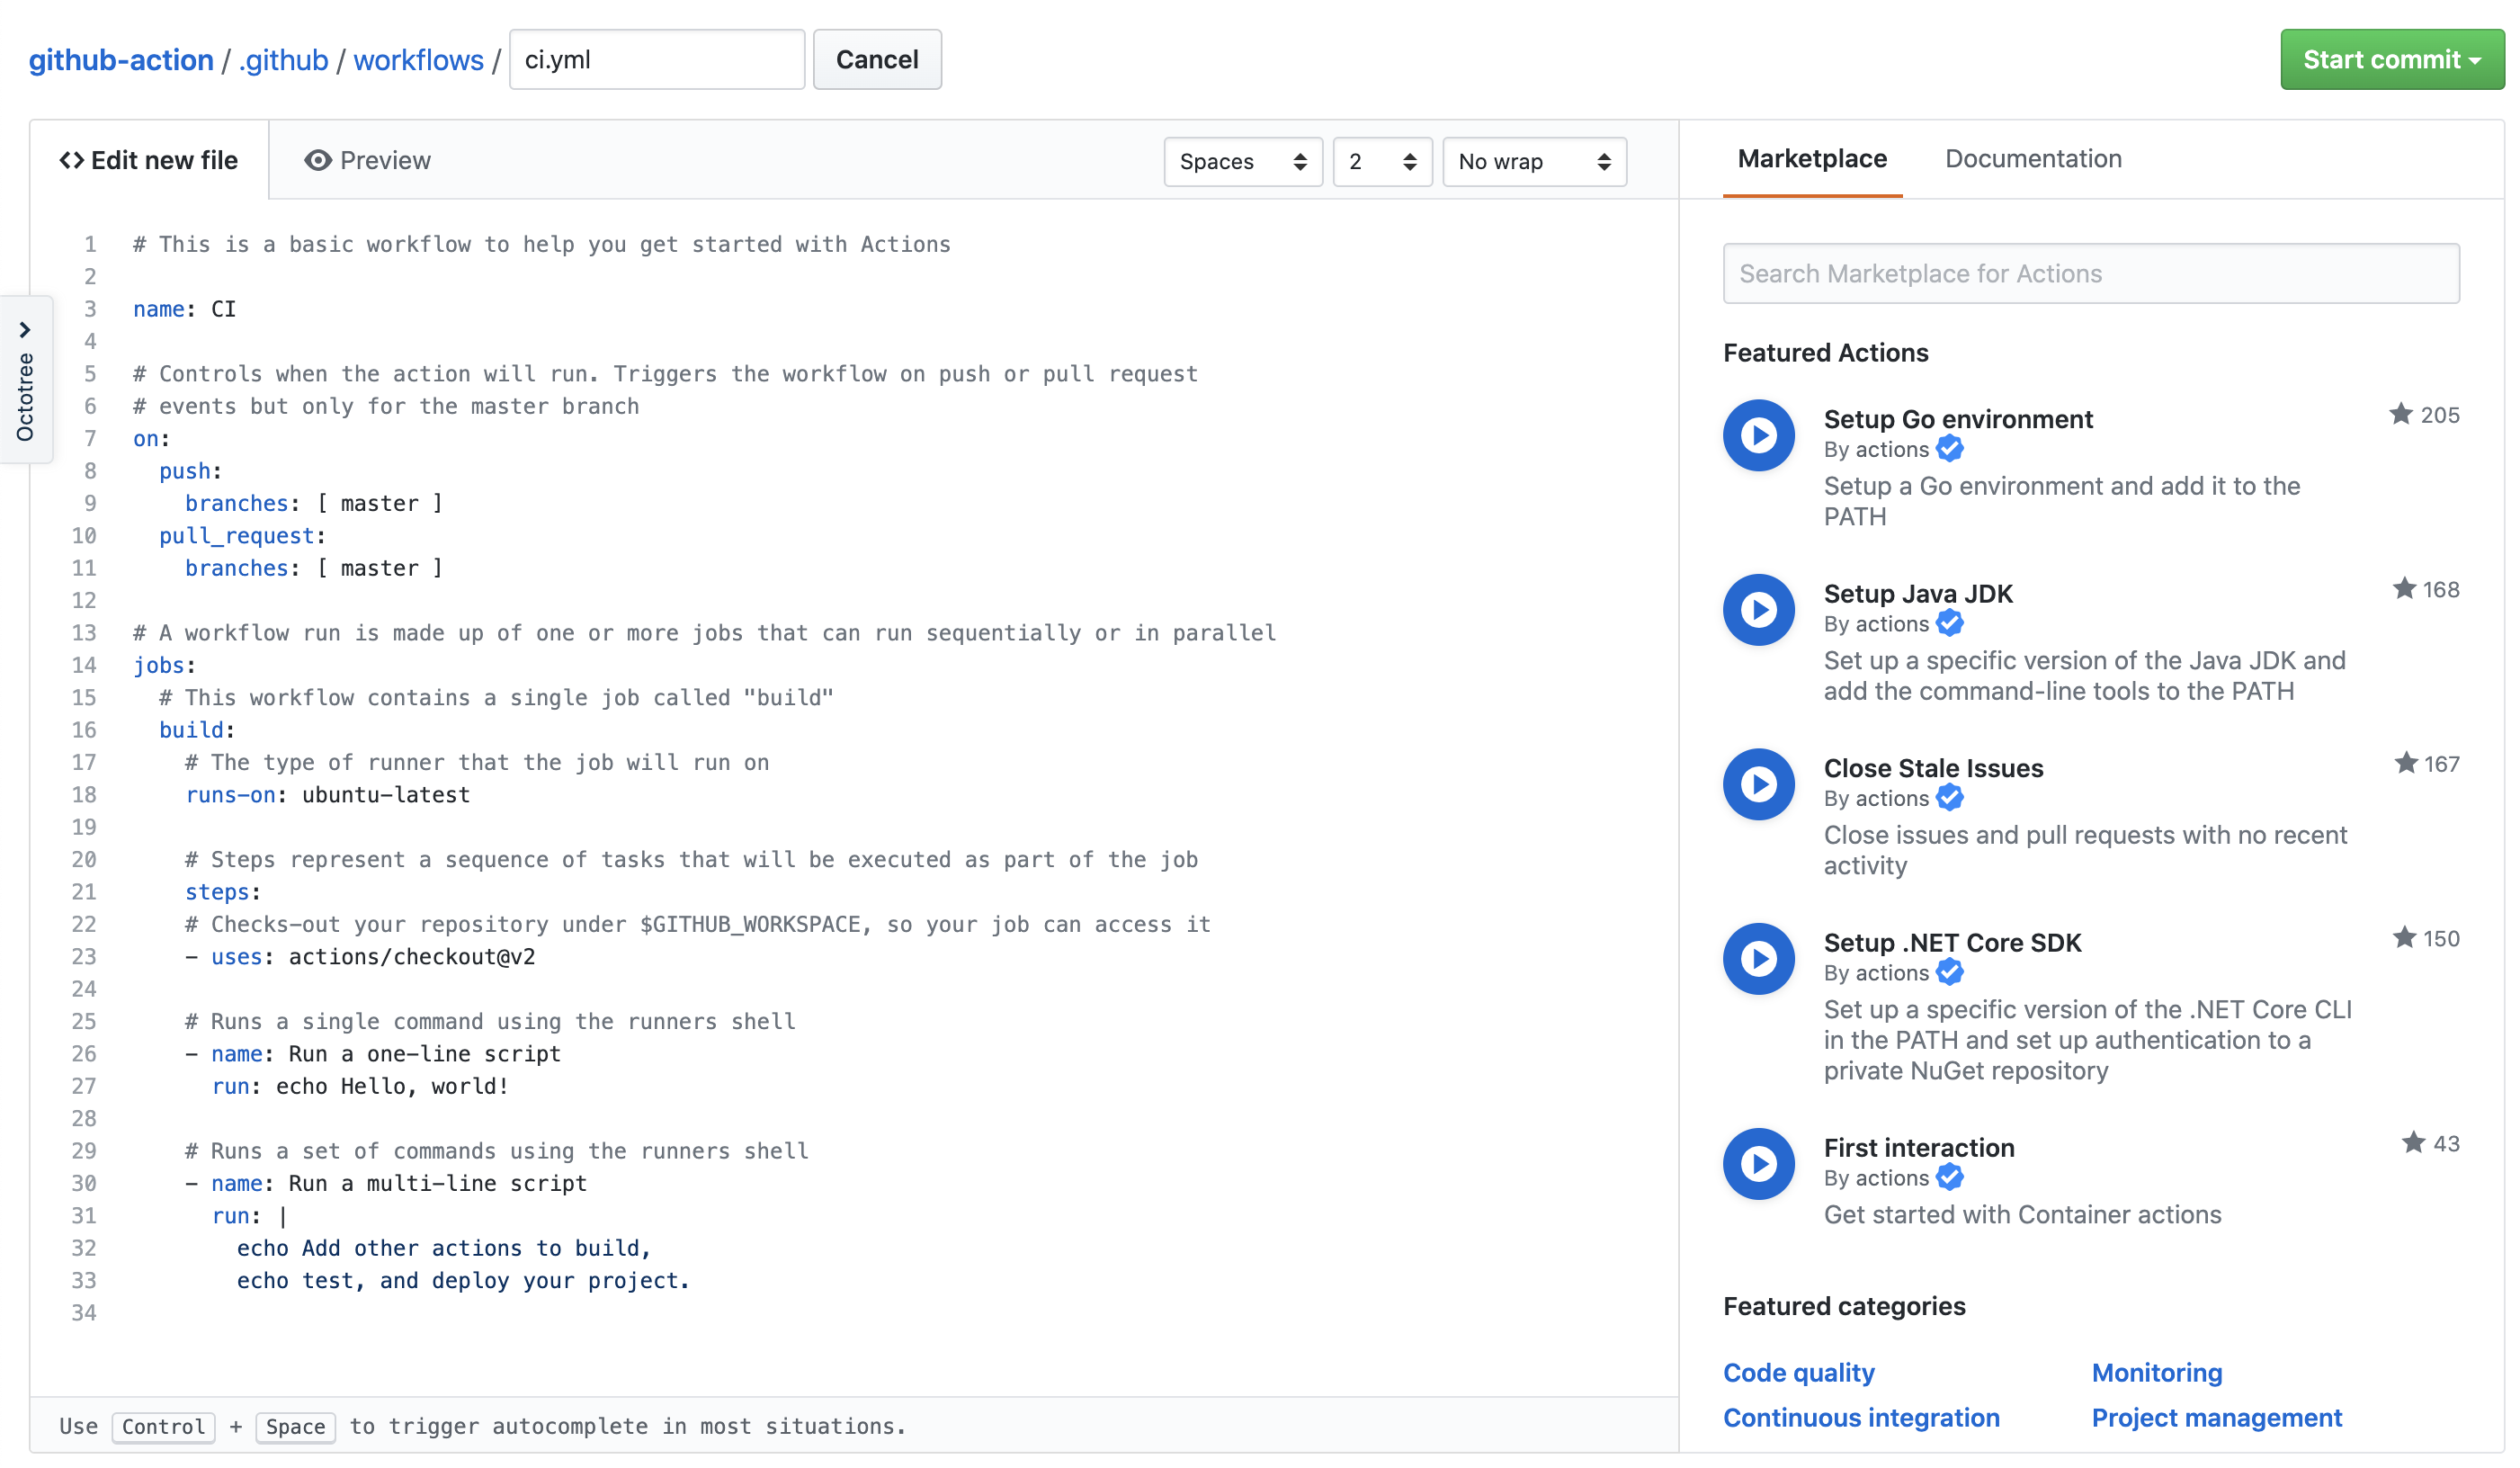The width and height of the screenshot is (2520, 1468).
Task: Open the No wrap mode dropdown
Action: tap(1533, 162)
